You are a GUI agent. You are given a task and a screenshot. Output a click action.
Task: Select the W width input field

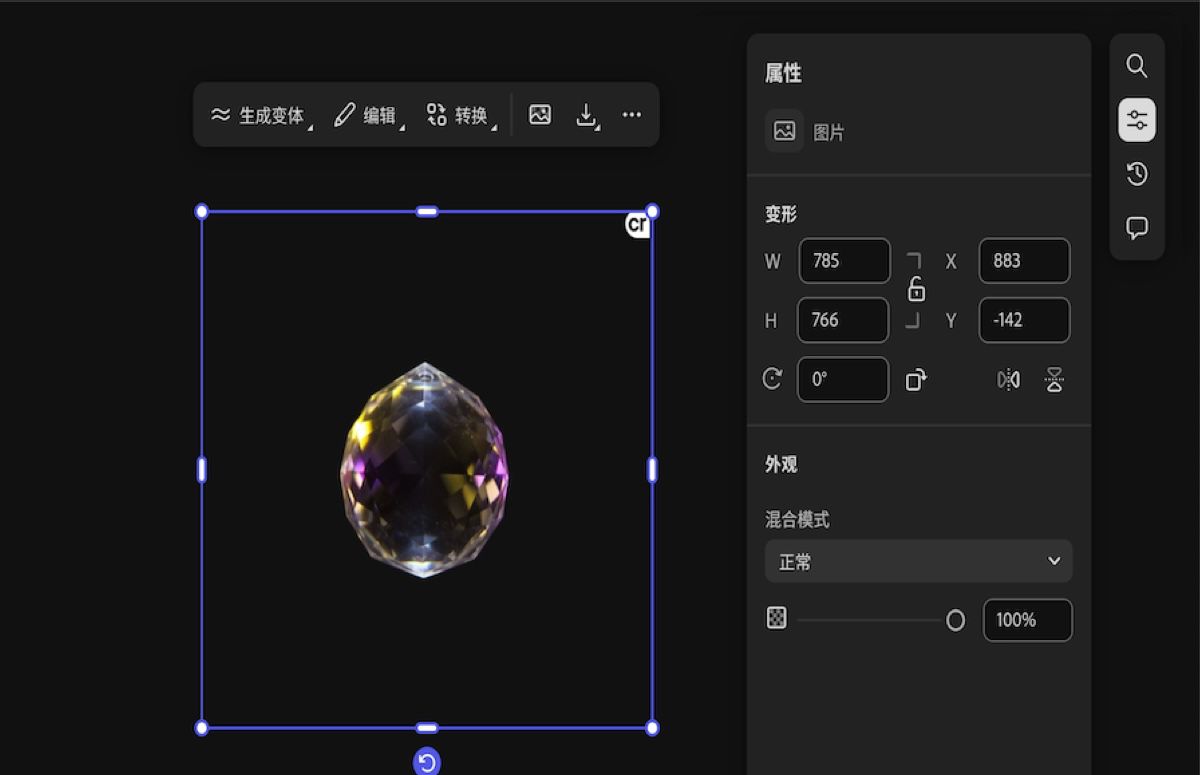coord(844,260)
